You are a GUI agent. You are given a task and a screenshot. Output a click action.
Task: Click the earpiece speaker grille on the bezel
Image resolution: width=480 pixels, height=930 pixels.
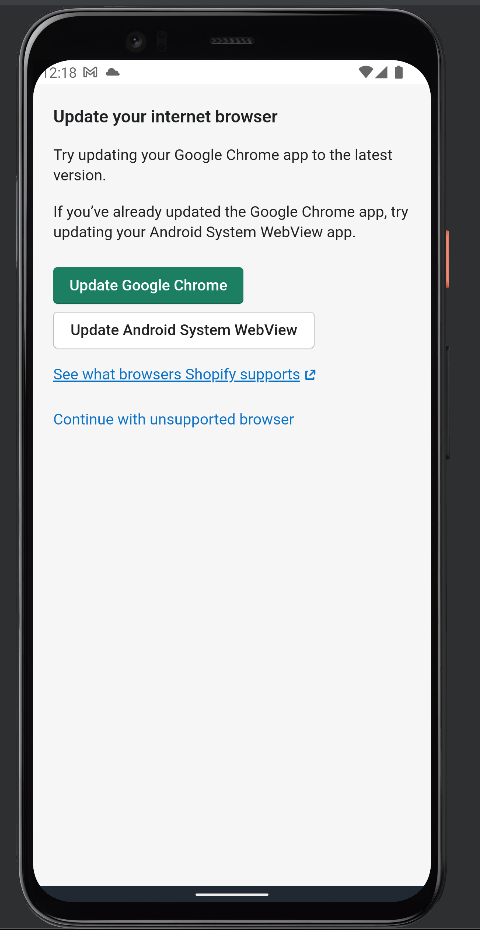[x=232, y=41]
